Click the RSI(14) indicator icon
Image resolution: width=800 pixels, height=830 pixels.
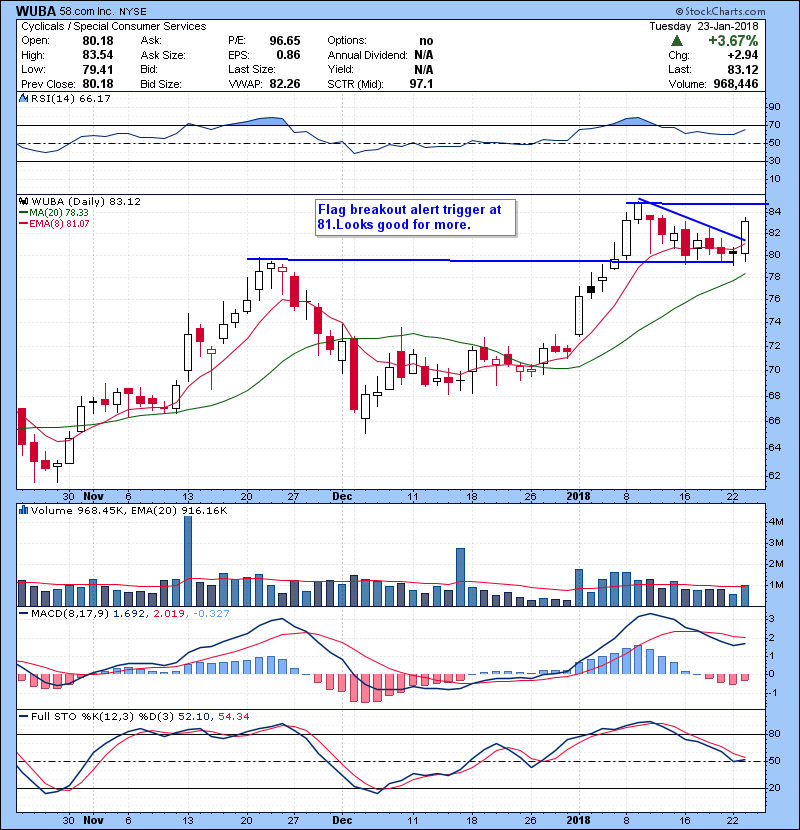tap(23, 98)
